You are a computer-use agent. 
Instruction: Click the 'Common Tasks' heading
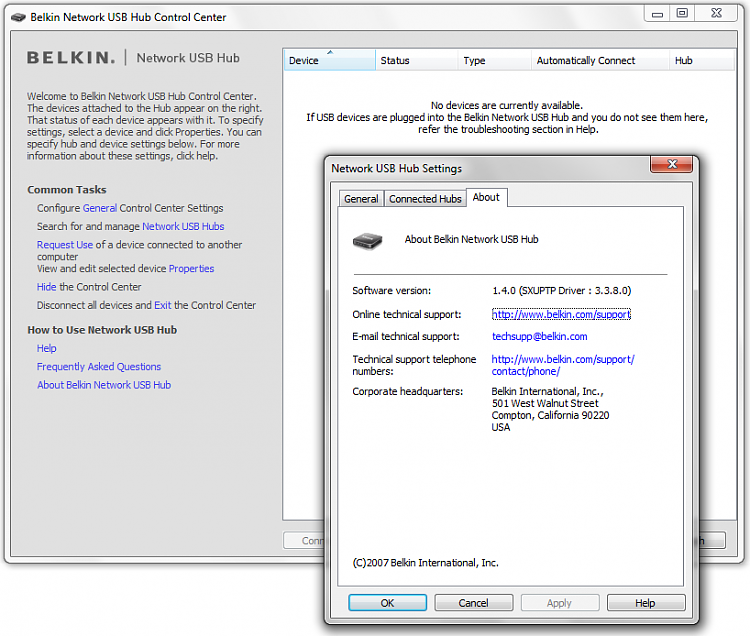pyautogui.click(x=67, y=190)
